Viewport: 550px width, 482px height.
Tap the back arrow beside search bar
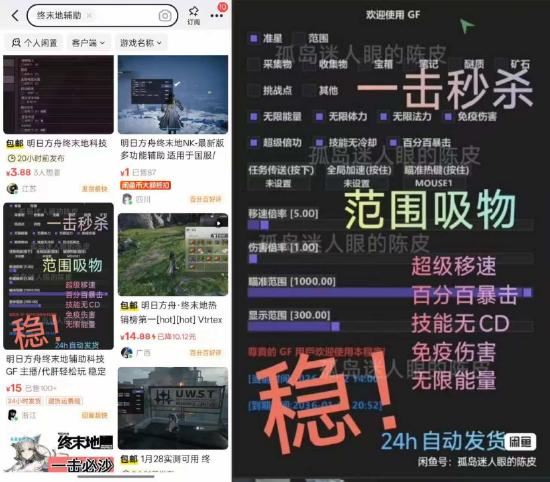click(x=15, y=15)
